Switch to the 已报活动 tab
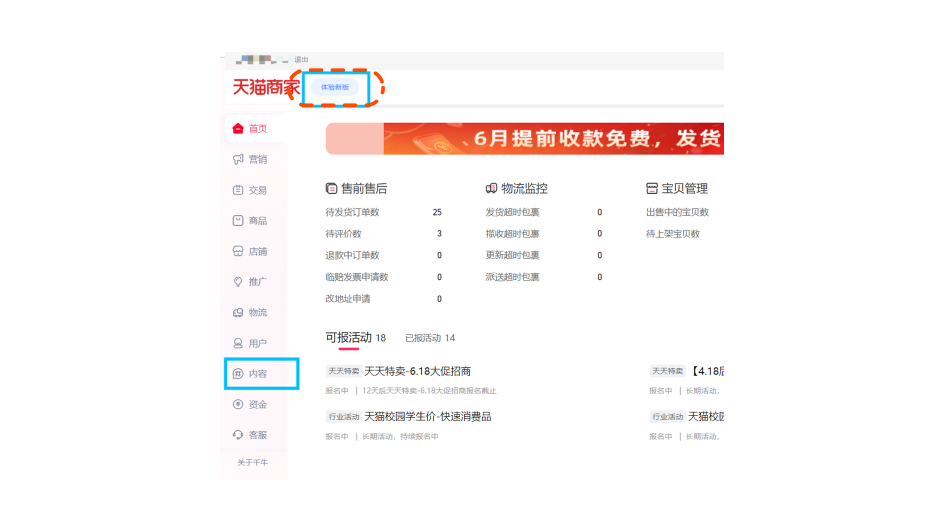 click(x=430, y=338)
